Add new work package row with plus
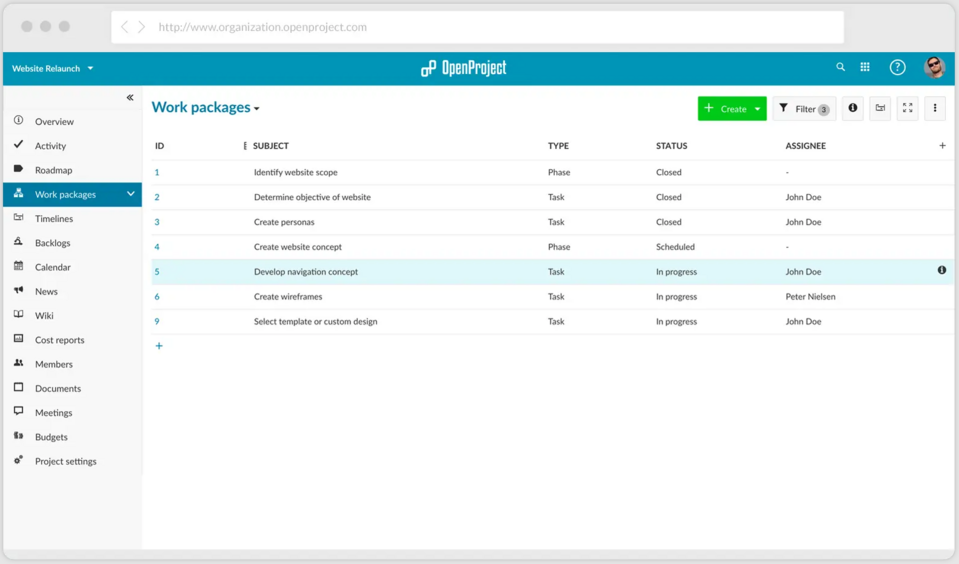The width and height of the screenshot is (959, 564). (159, 346)
